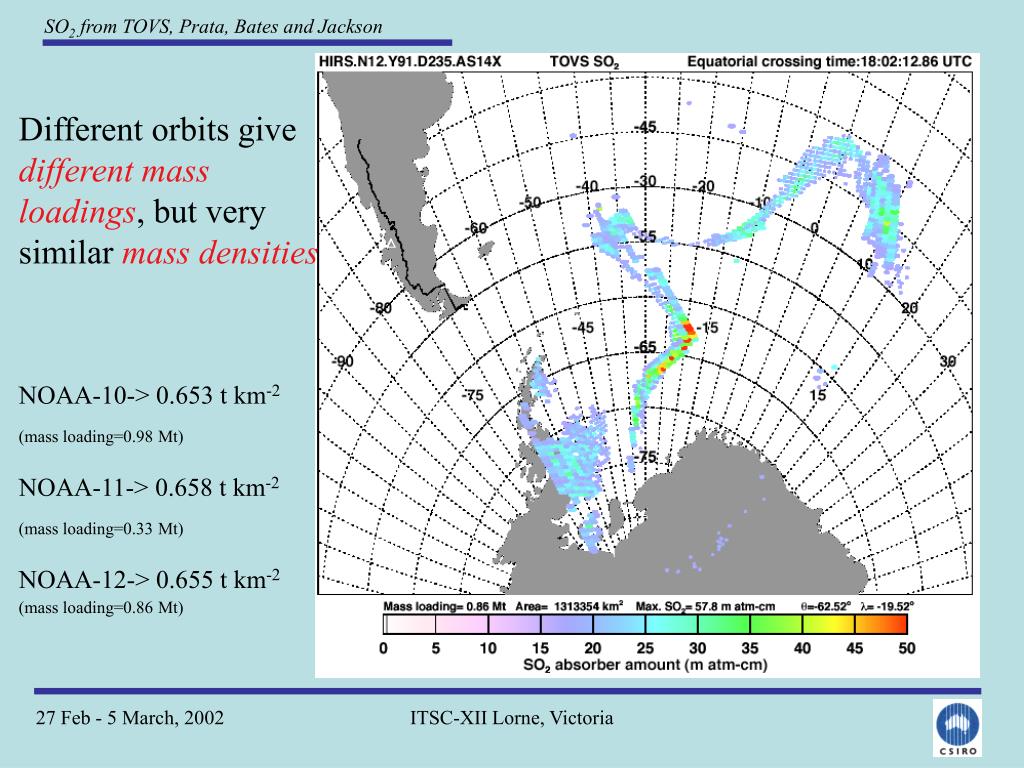The image size is (1024, 768).
Task: Click 'Area= 1313354 km2' label
Action: 569,606
